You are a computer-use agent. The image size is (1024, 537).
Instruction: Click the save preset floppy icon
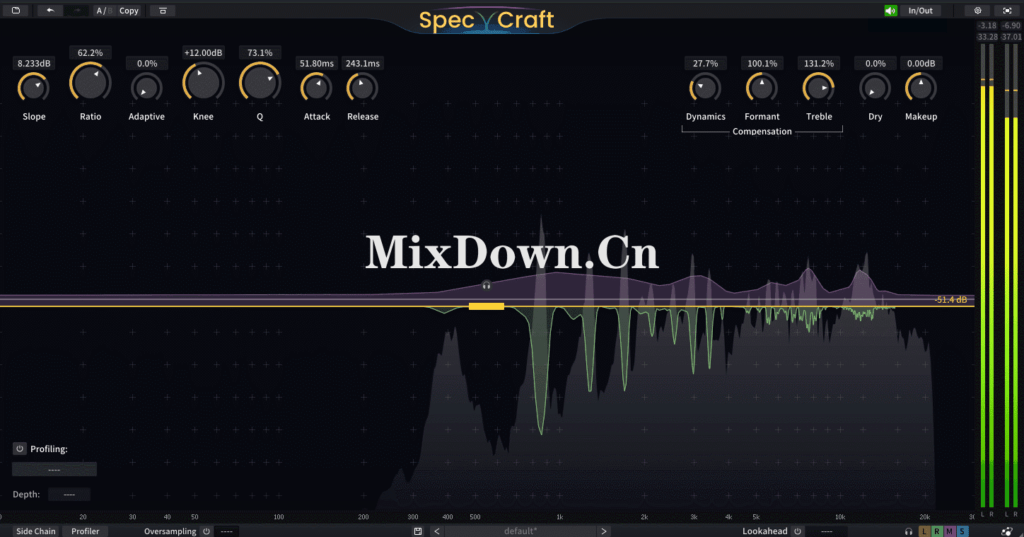[418, 531]
